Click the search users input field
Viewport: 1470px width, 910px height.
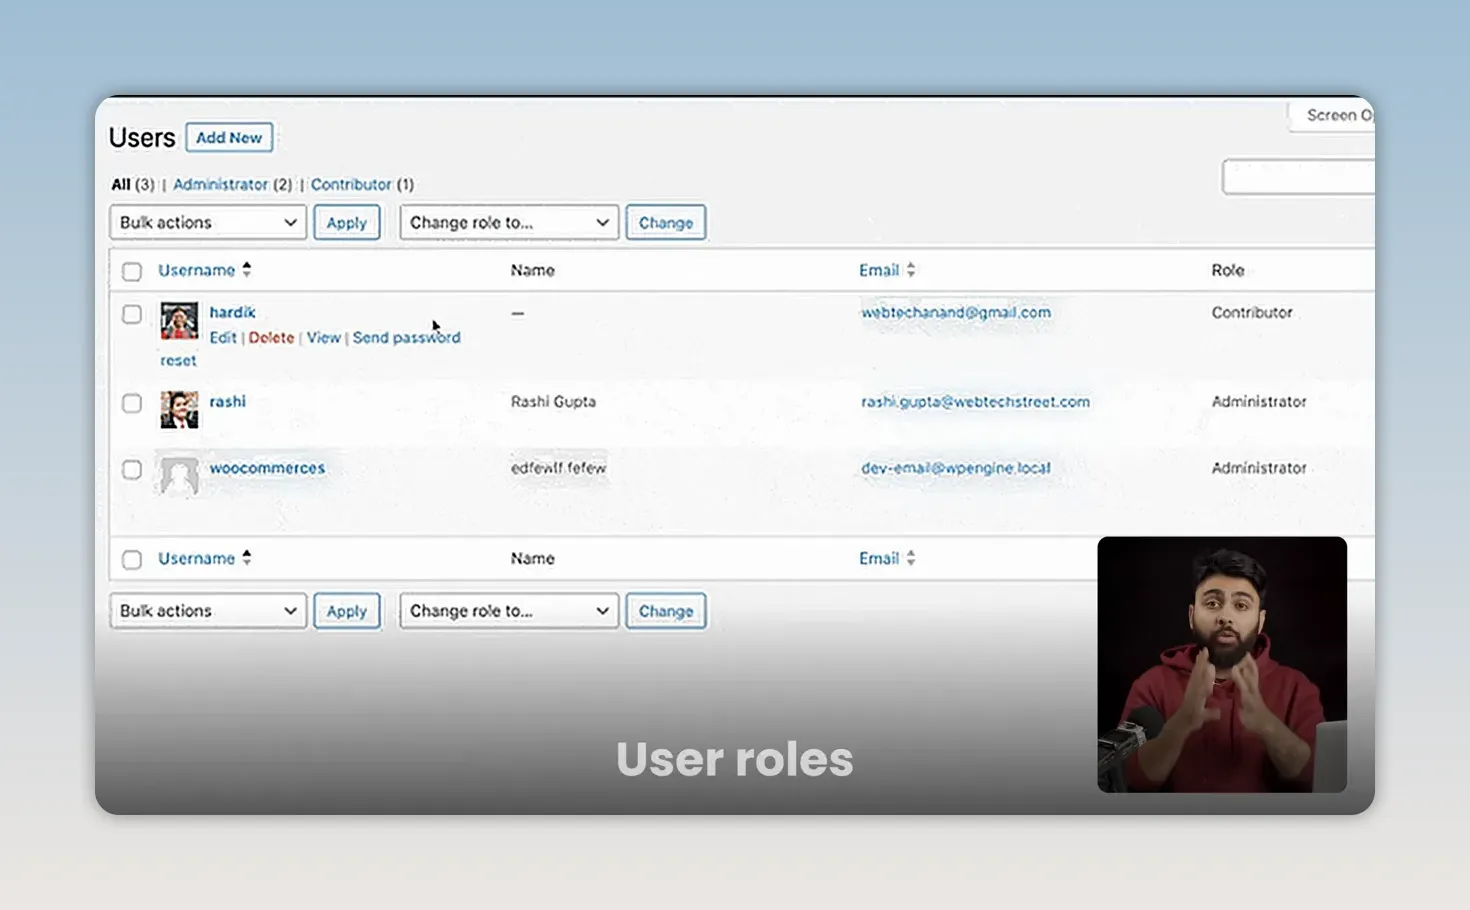pos(1298,177)
